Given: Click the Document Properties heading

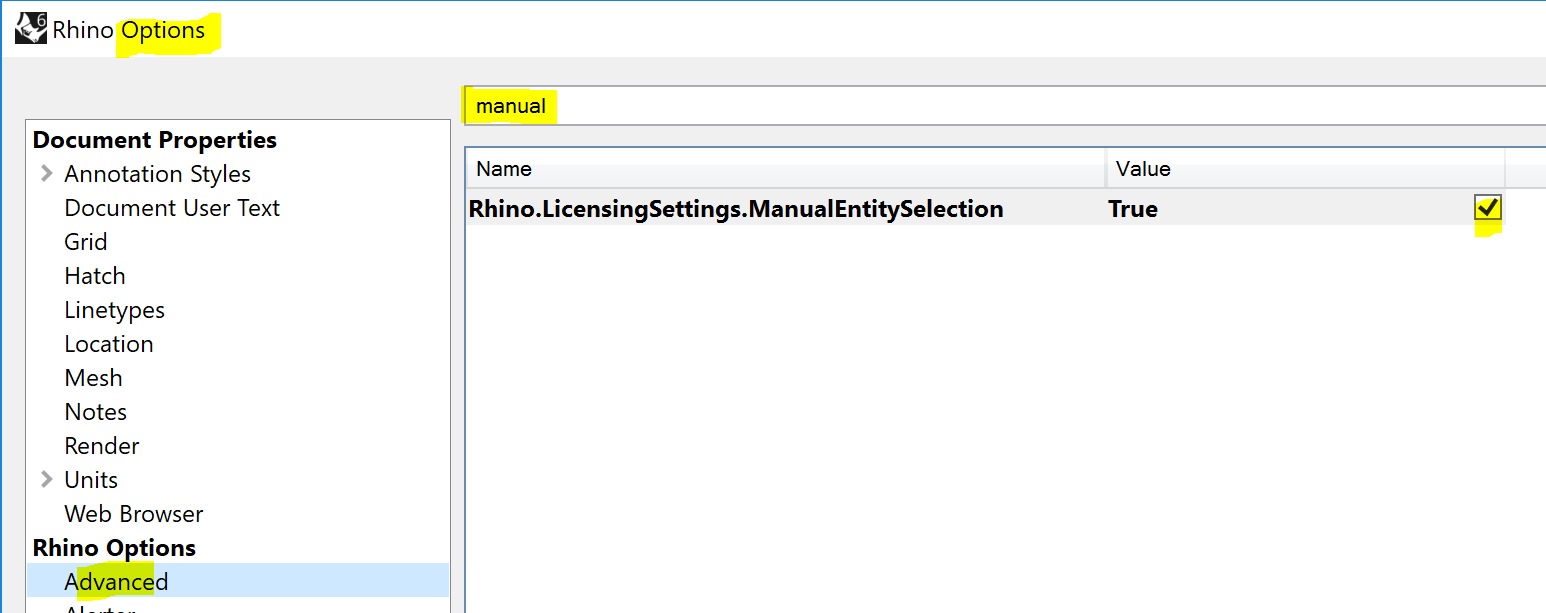Looking at the screenshot, I should tap(155, 140).
